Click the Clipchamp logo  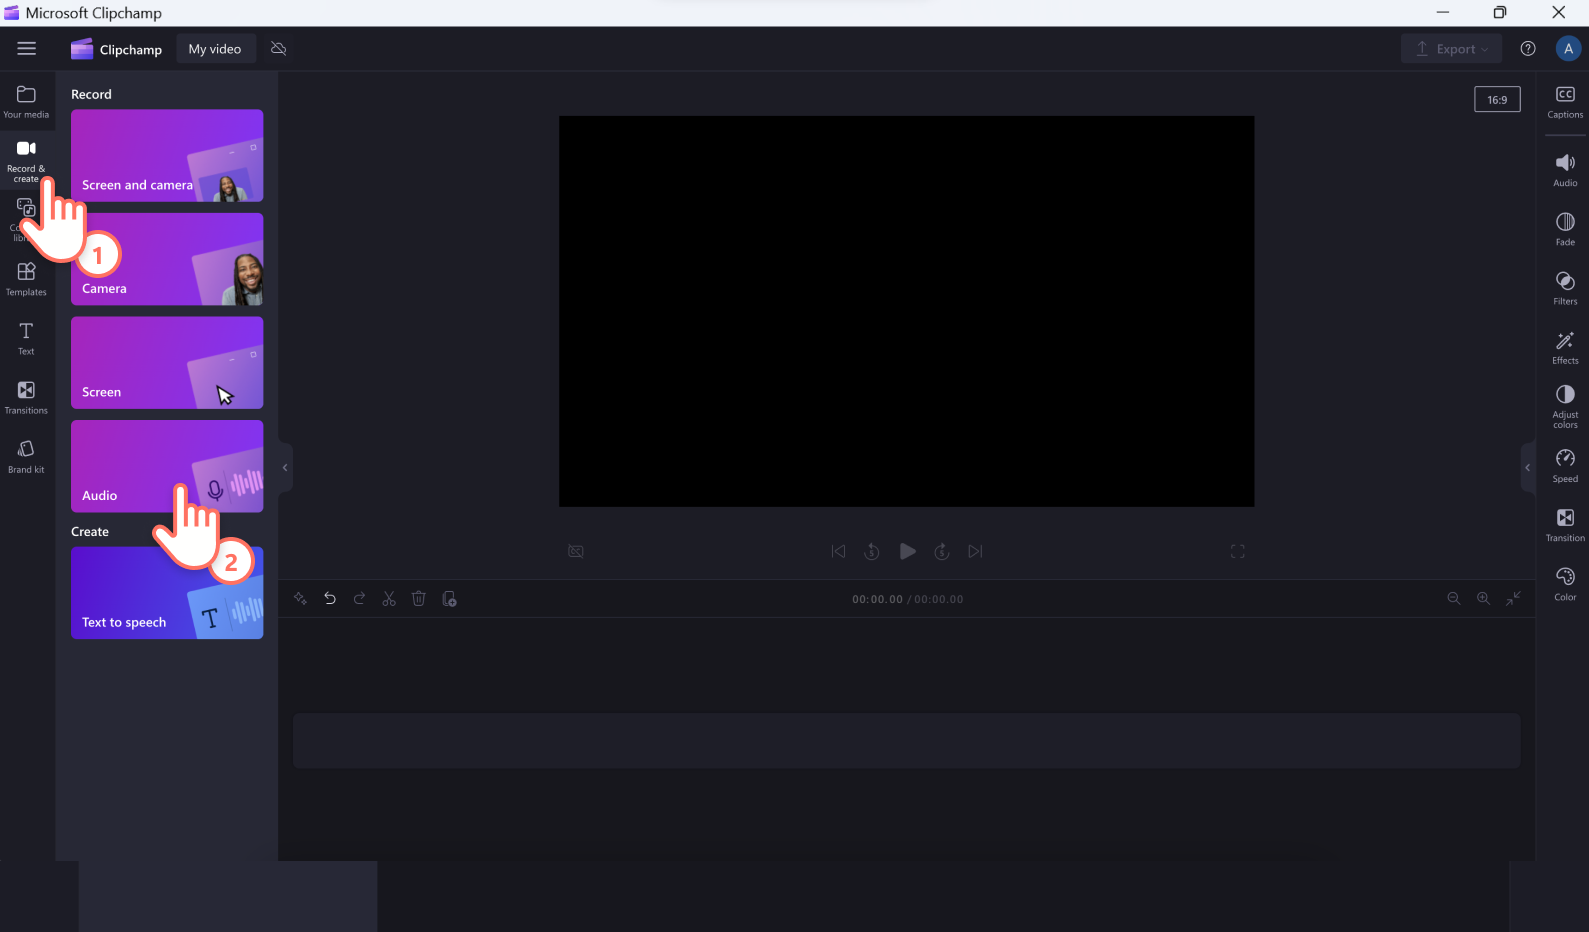116,49
